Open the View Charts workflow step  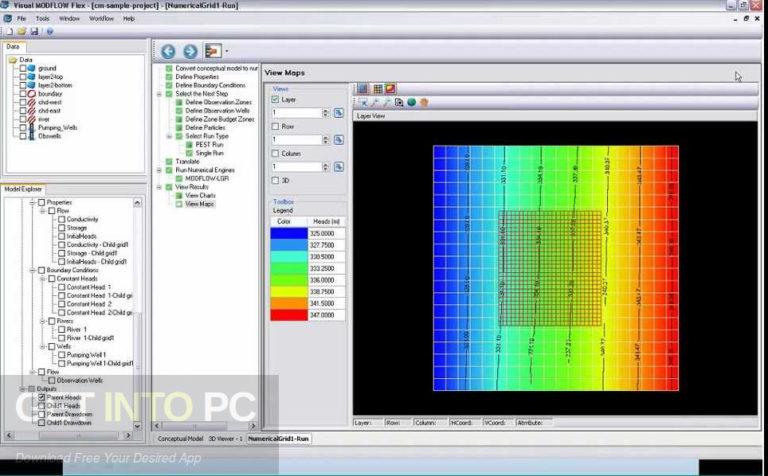click(200, 195)
